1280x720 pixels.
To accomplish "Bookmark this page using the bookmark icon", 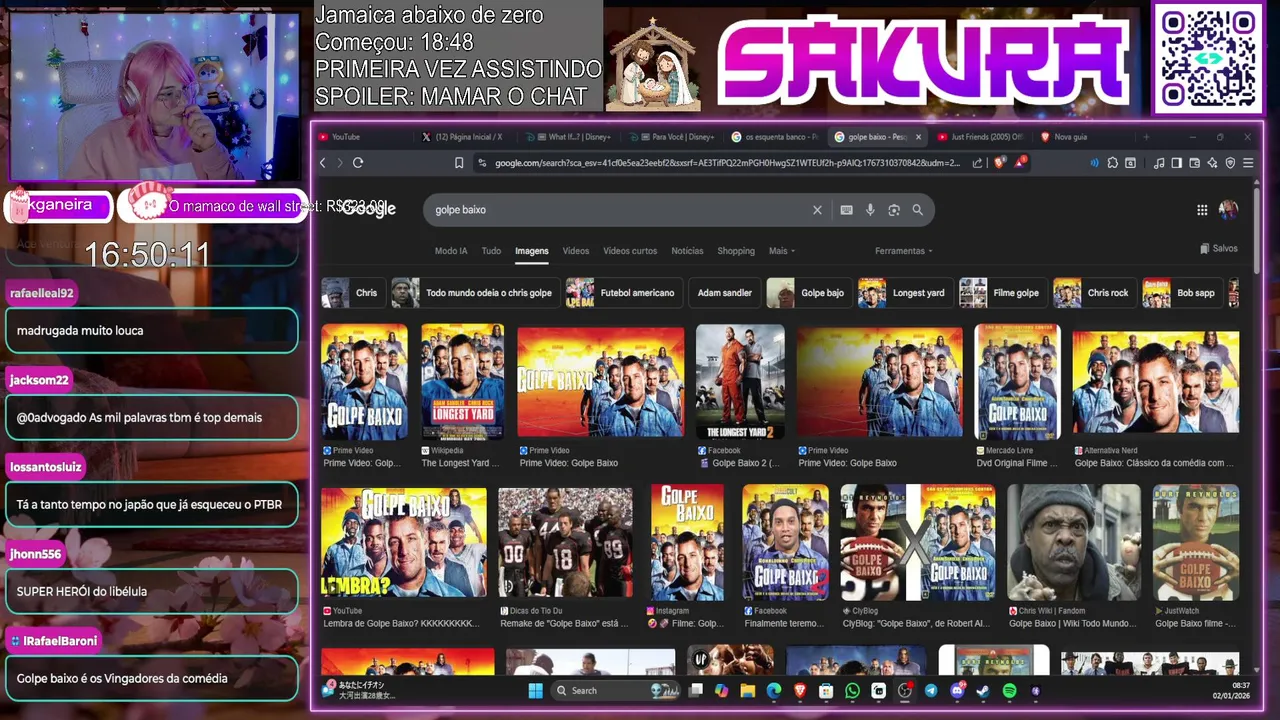I will click(x=459, y=163).
